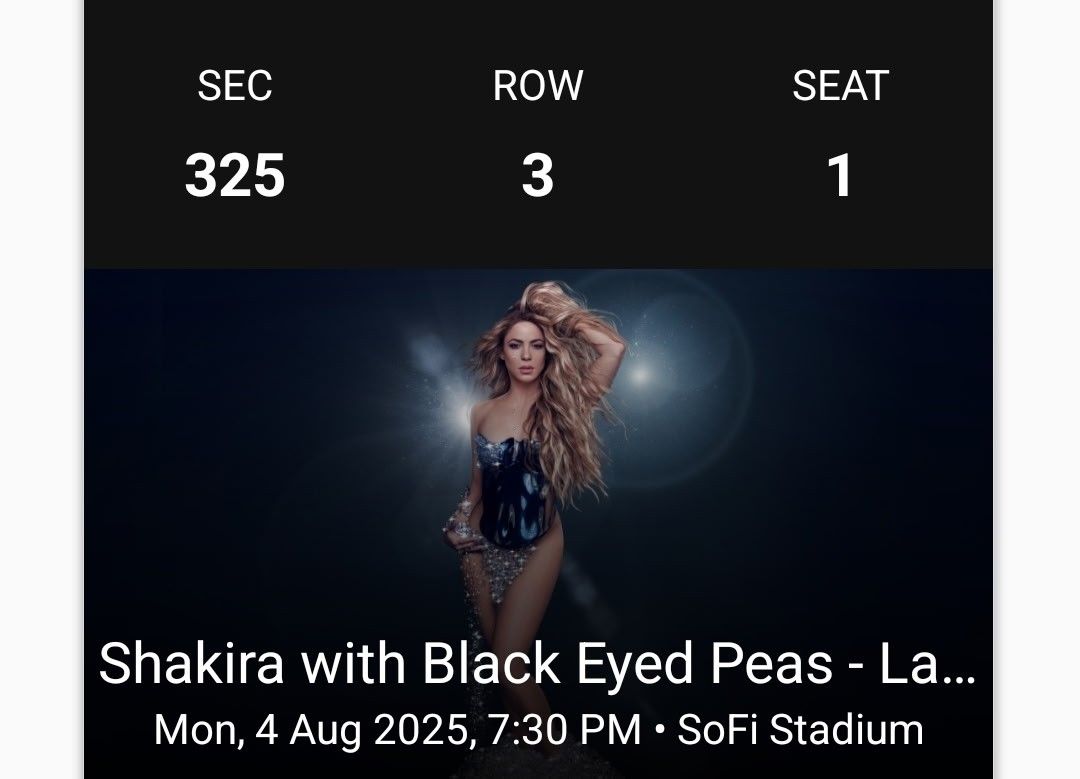
Task: Select the seat value 1
Action: pyautogui.click(x=840, y=175)
